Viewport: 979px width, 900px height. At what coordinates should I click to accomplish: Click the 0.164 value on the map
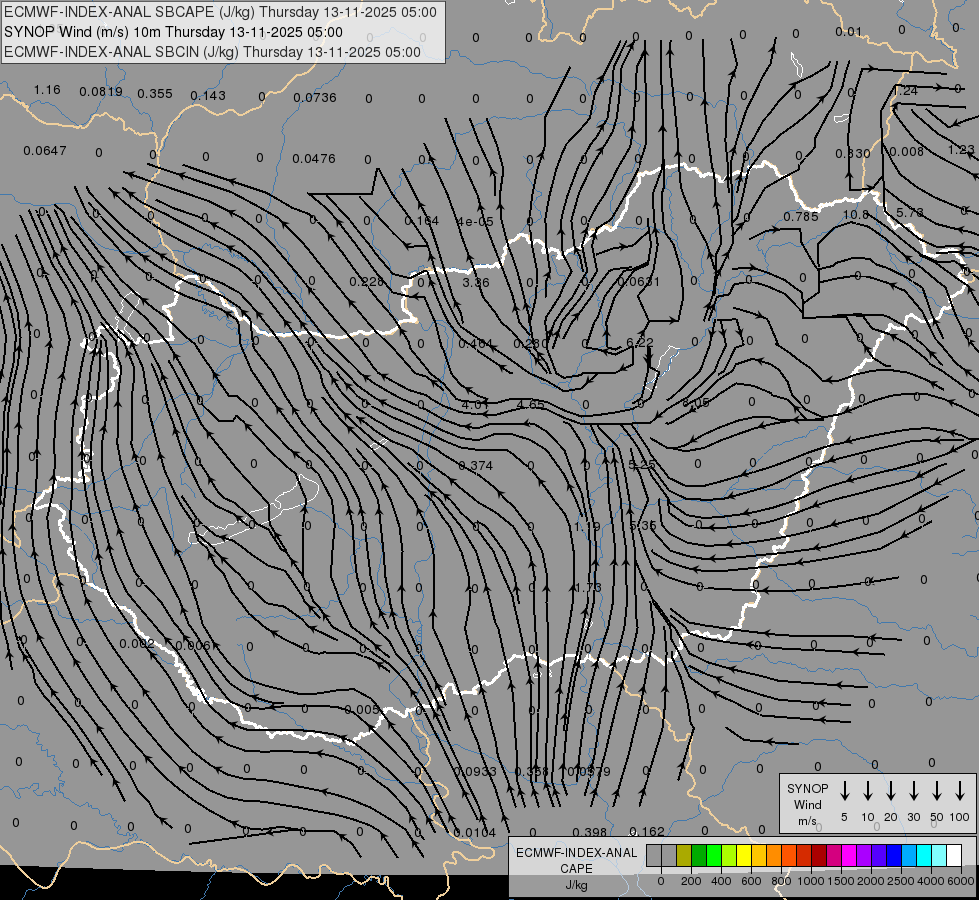[421, 221]
